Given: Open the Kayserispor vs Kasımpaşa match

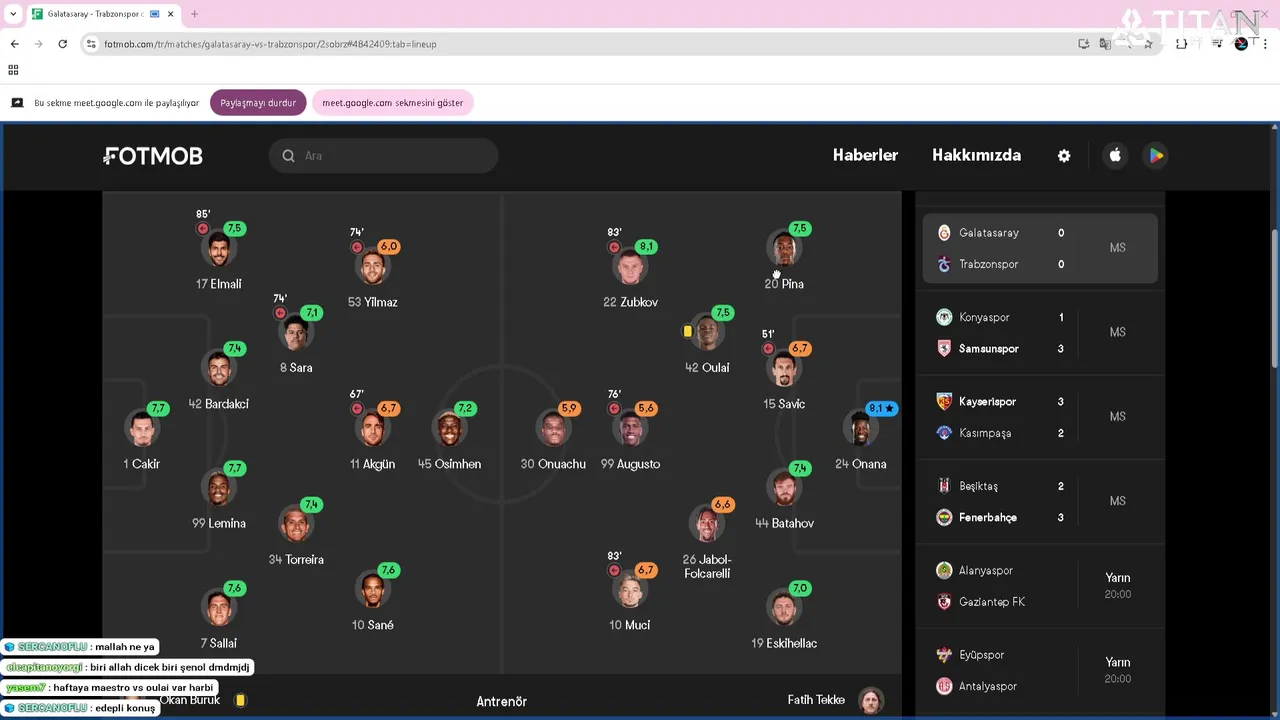Looking at the screenshot, I should tap(1040, 417).
